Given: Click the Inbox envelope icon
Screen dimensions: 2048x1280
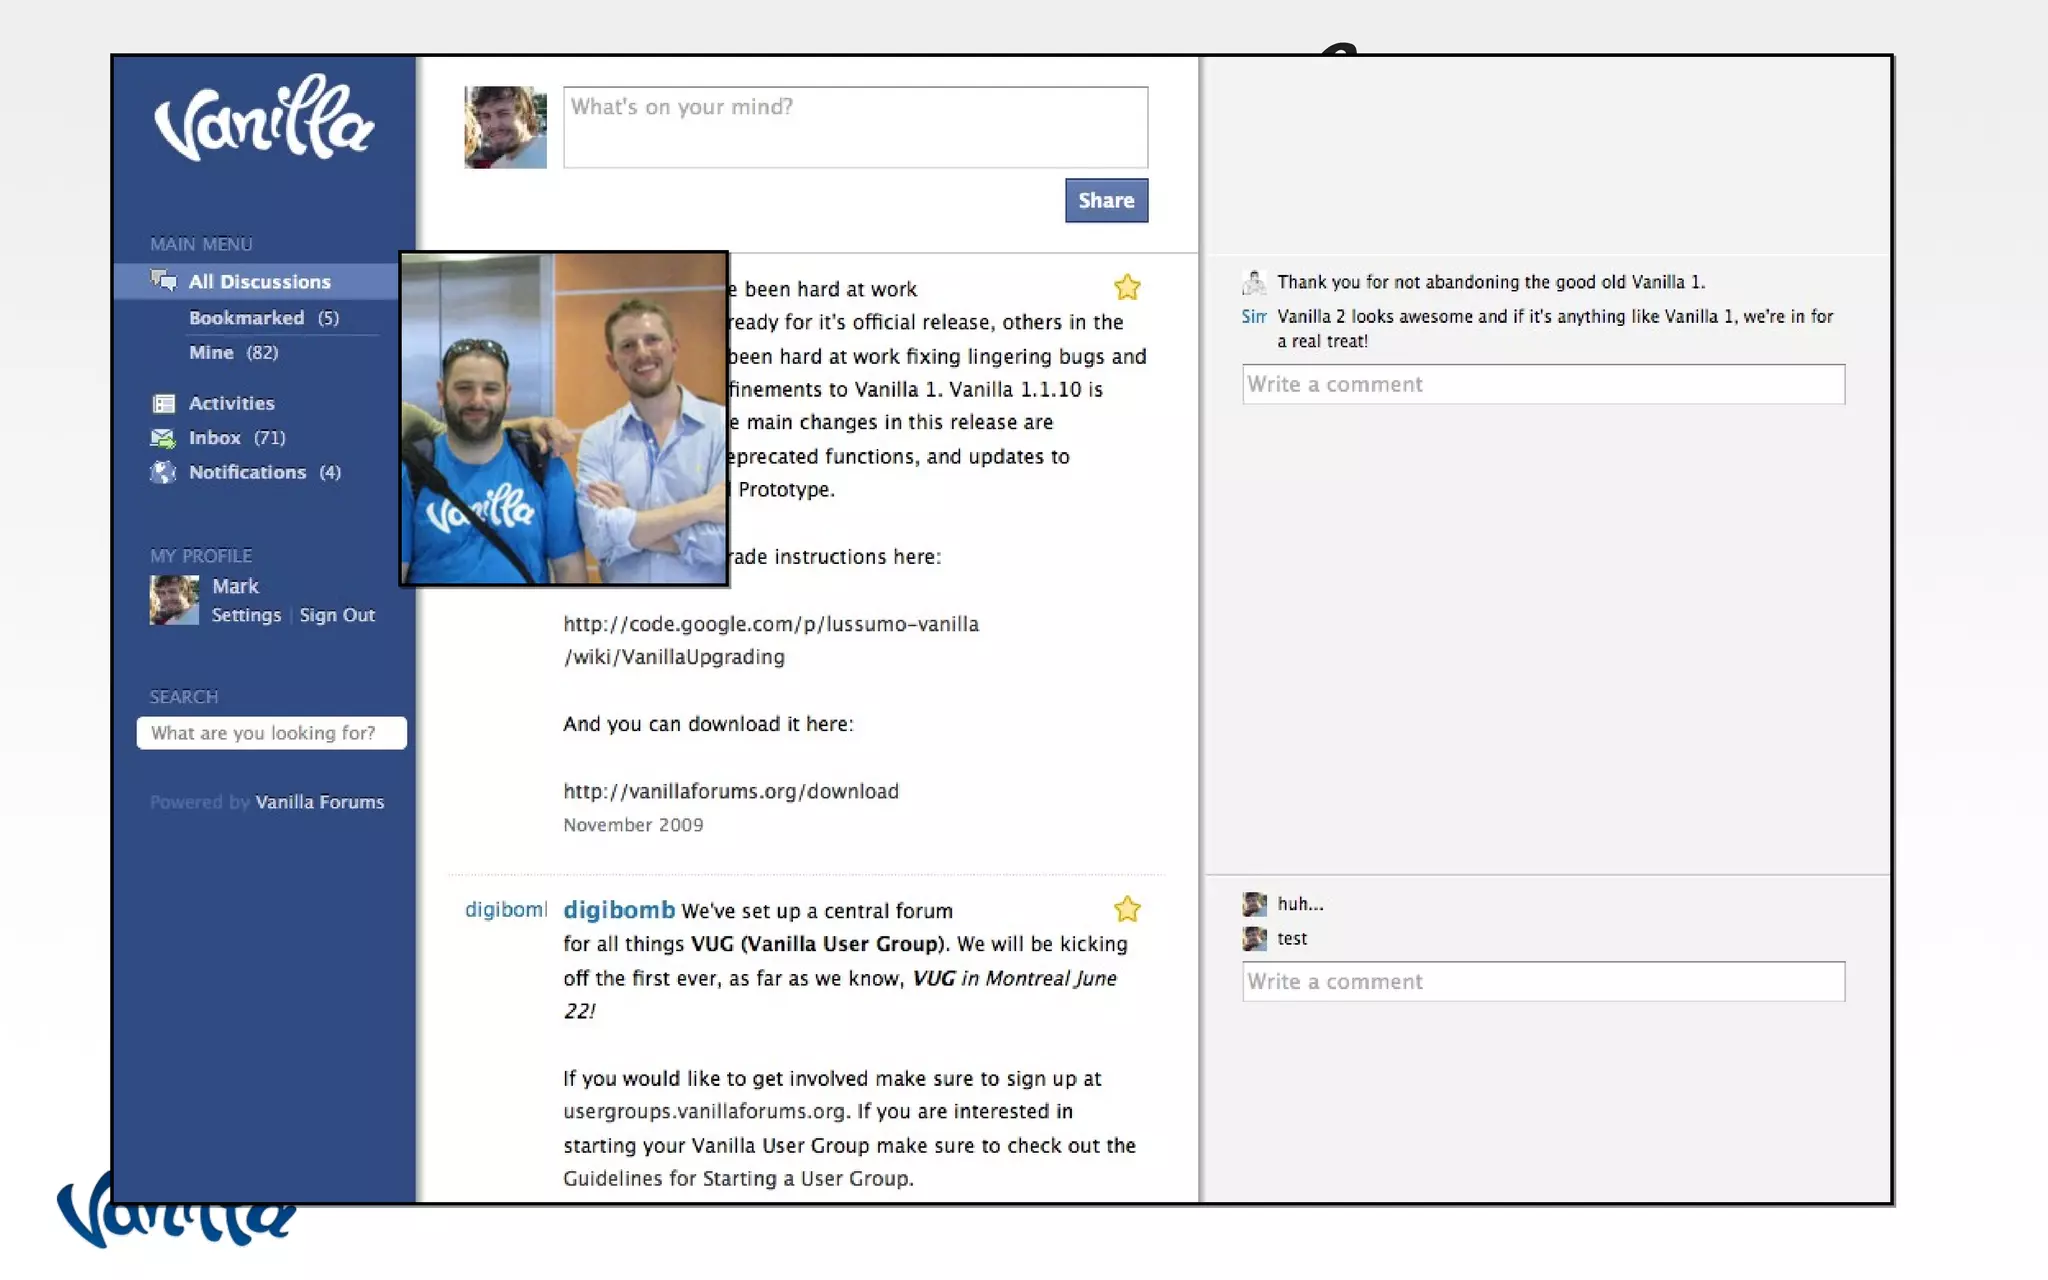Looking at the screenshot, I should point(163,438).
